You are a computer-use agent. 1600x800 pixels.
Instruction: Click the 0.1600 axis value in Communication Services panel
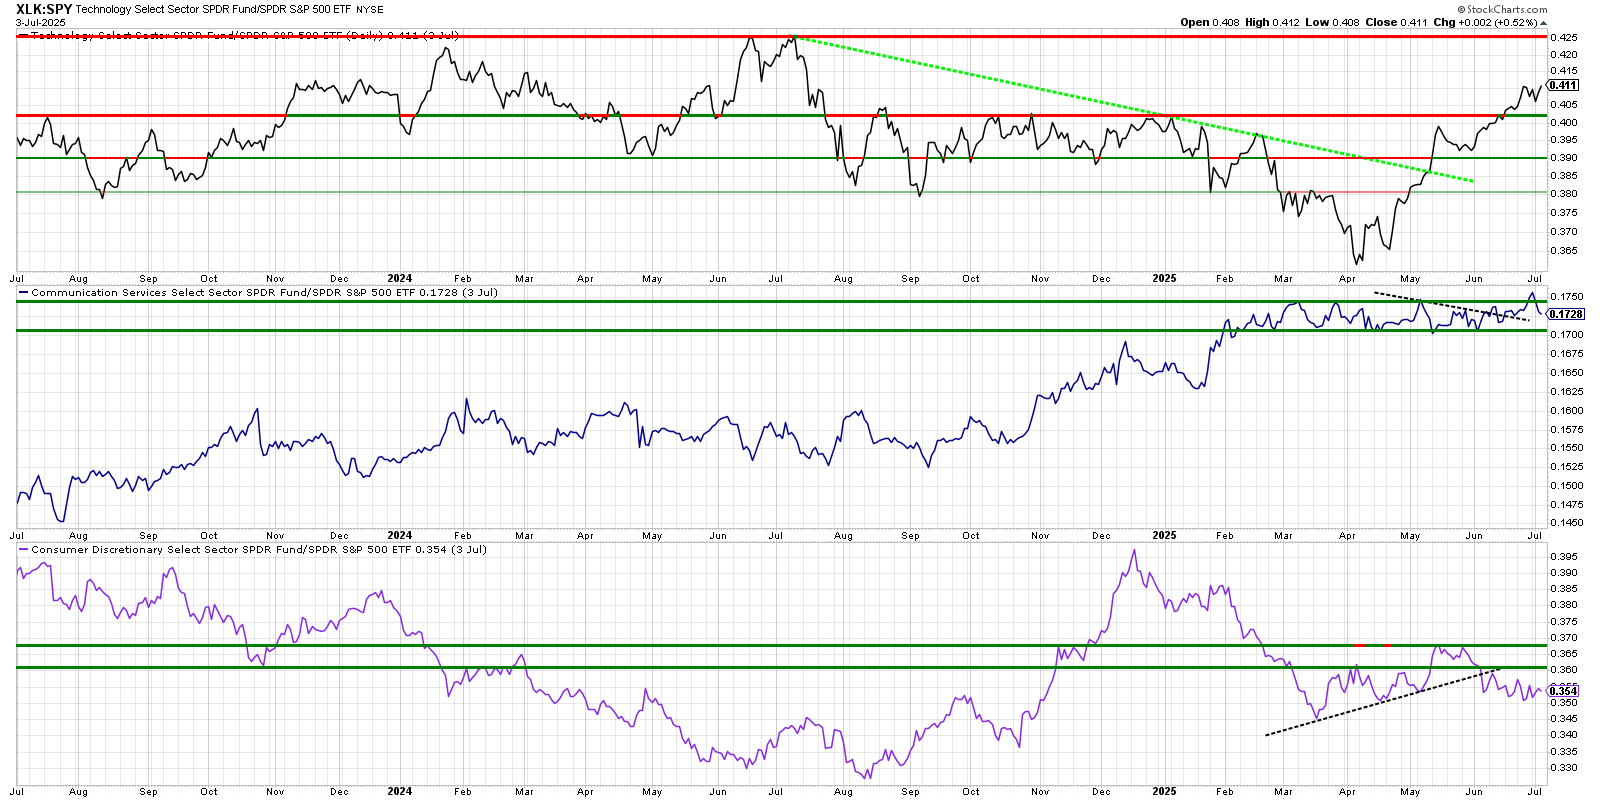point(1567,410)
